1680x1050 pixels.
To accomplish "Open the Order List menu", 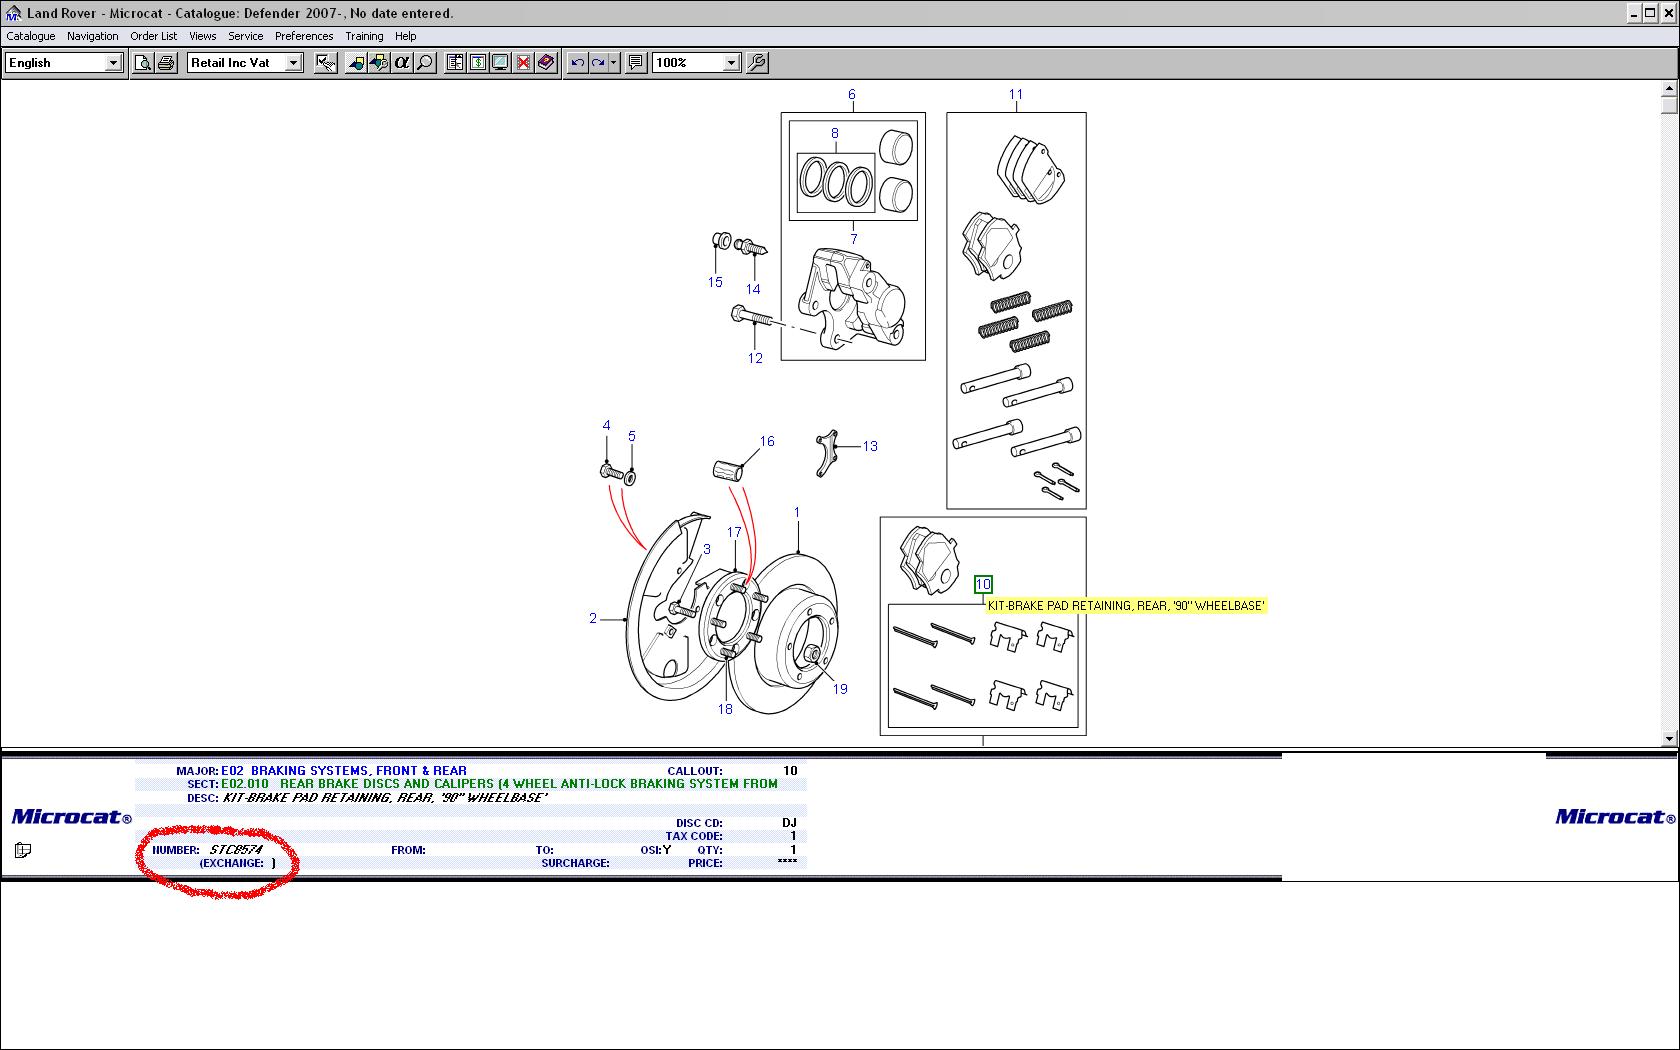I will coord(153,36).
